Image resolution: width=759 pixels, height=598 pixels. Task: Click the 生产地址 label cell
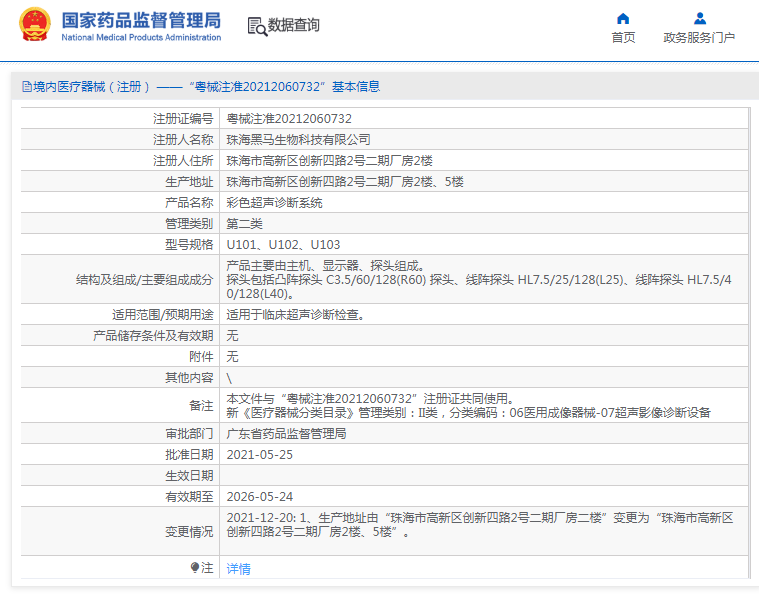coord(189,182)
